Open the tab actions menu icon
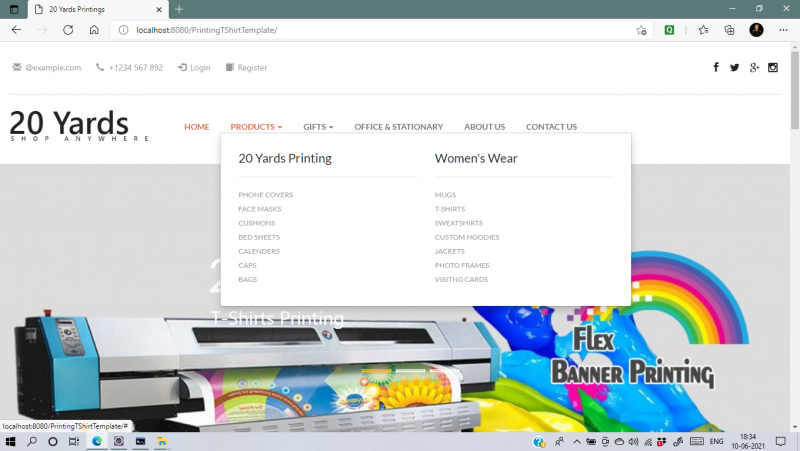Screen dimensions: 800x451 (x=14, y=9)
